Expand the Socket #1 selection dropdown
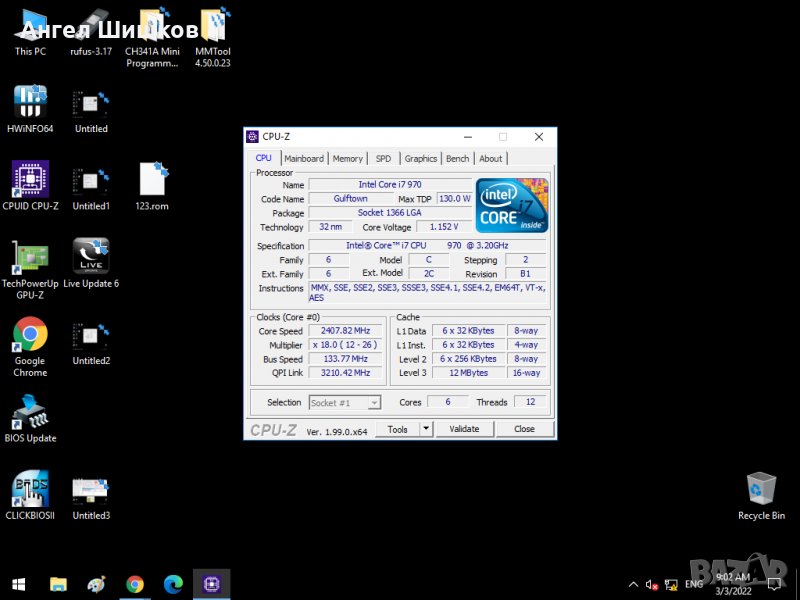800x600 pixels. tap(375, 403)
